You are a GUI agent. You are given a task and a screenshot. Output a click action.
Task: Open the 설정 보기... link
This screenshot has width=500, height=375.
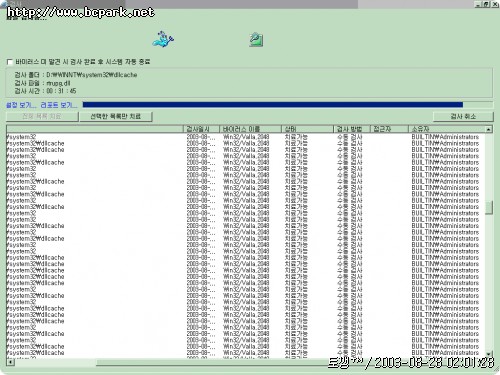(21, 105)
